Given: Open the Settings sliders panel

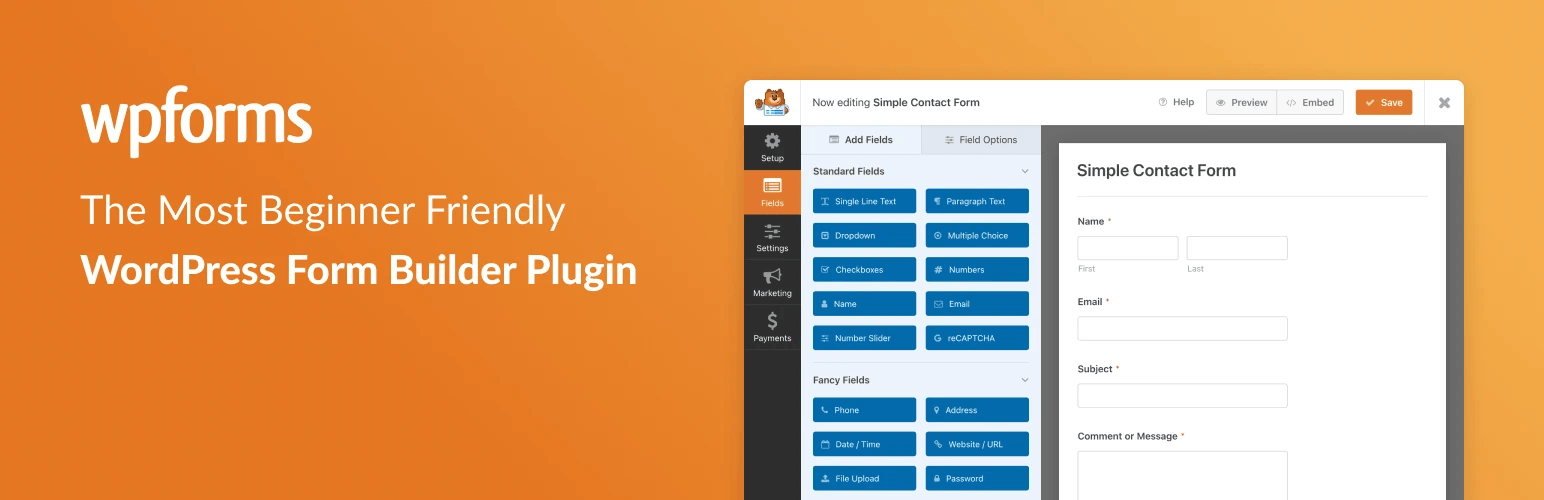Looking at the screenshot, I should tap(772, 237).
